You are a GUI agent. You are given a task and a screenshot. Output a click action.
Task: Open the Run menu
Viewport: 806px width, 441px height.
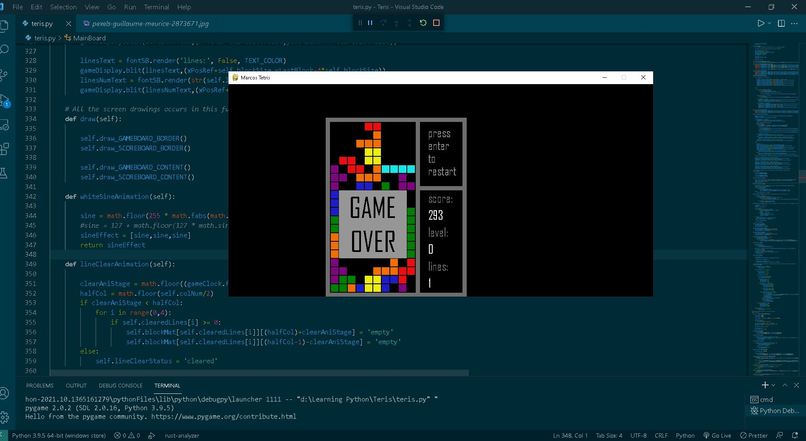point(130,7)
